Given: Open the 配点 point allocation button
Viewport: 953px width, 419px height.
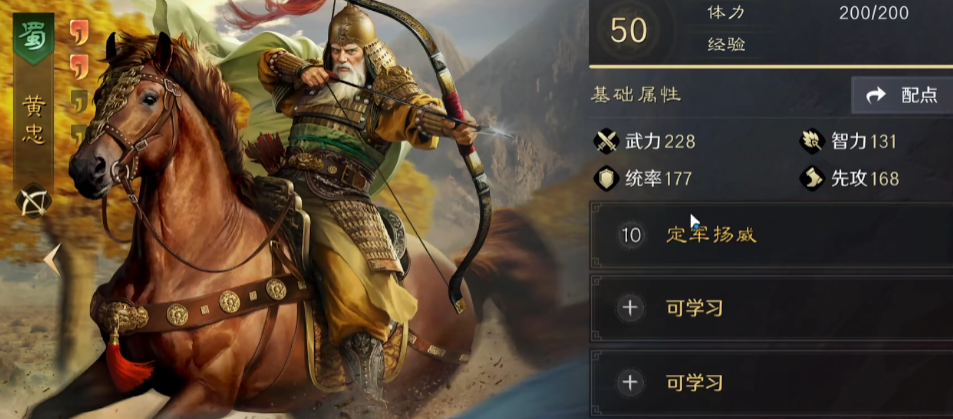Looking at the screenshot, I should pyautogui.click(x=902, y=95).
